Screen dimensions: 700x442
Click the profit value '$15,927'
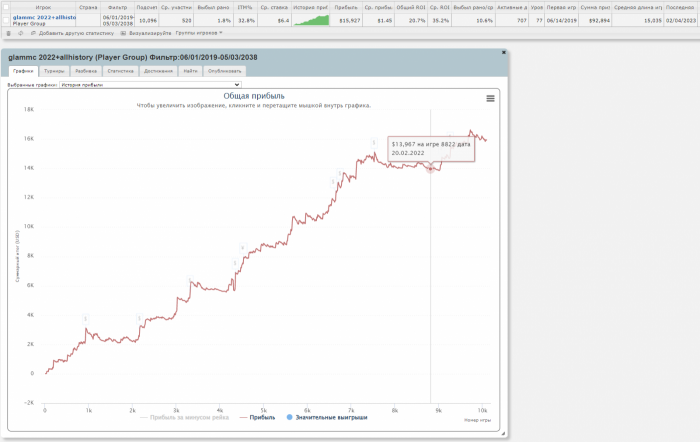coord(350,21)
